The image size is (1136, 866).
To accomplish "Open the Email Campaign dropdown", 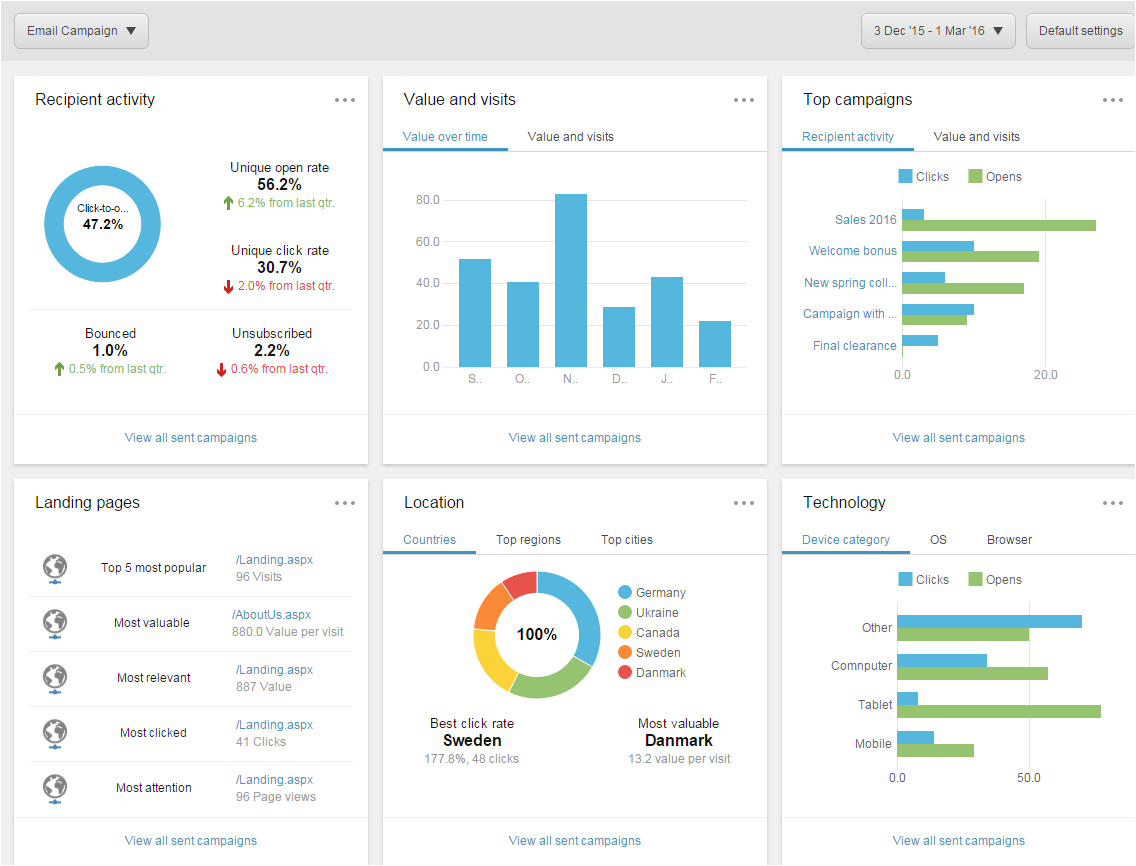I will tap(80, 30).
